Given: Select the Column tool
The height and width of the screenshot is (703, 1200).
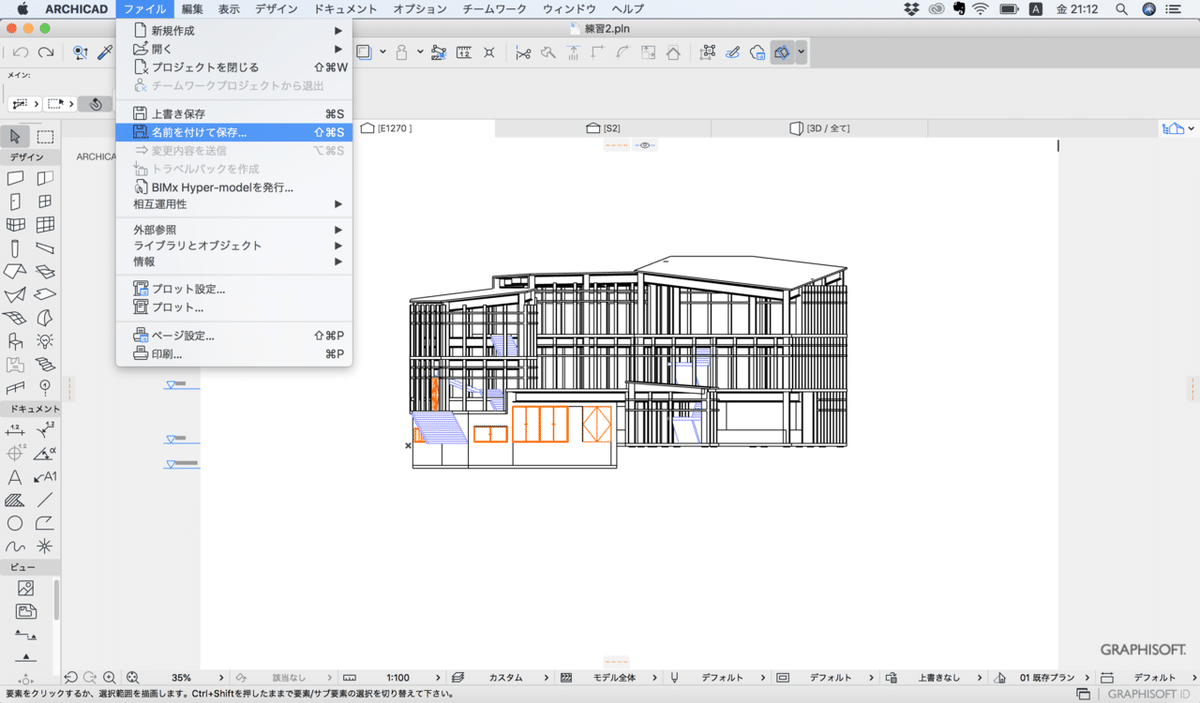Looking at the screenshot, I should pos(15,247).
